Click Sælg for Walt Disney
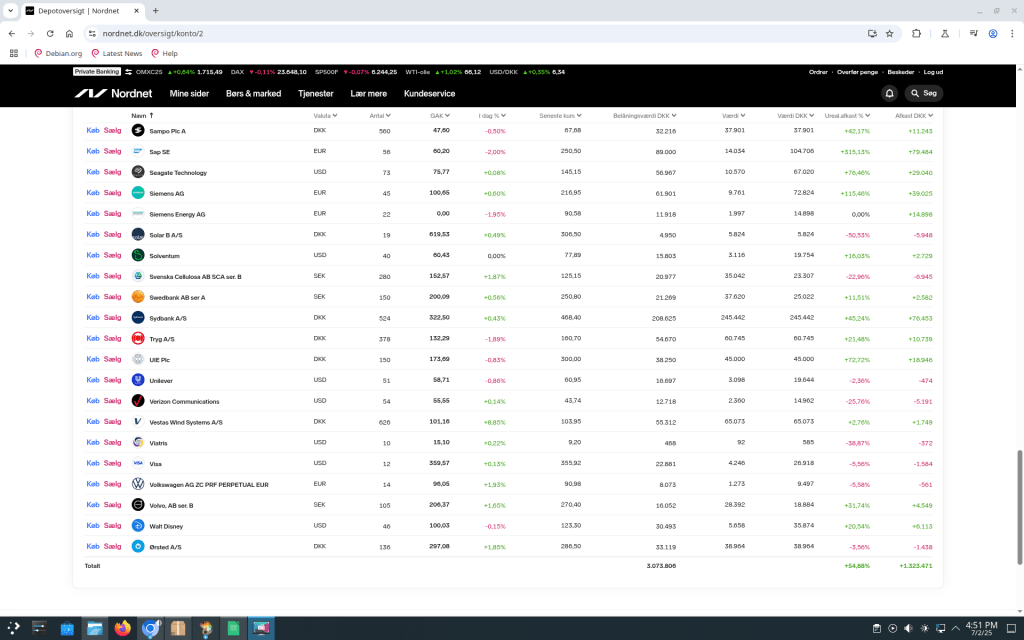This screenshot has width=1024, height=640. click(x=112, y=526)
